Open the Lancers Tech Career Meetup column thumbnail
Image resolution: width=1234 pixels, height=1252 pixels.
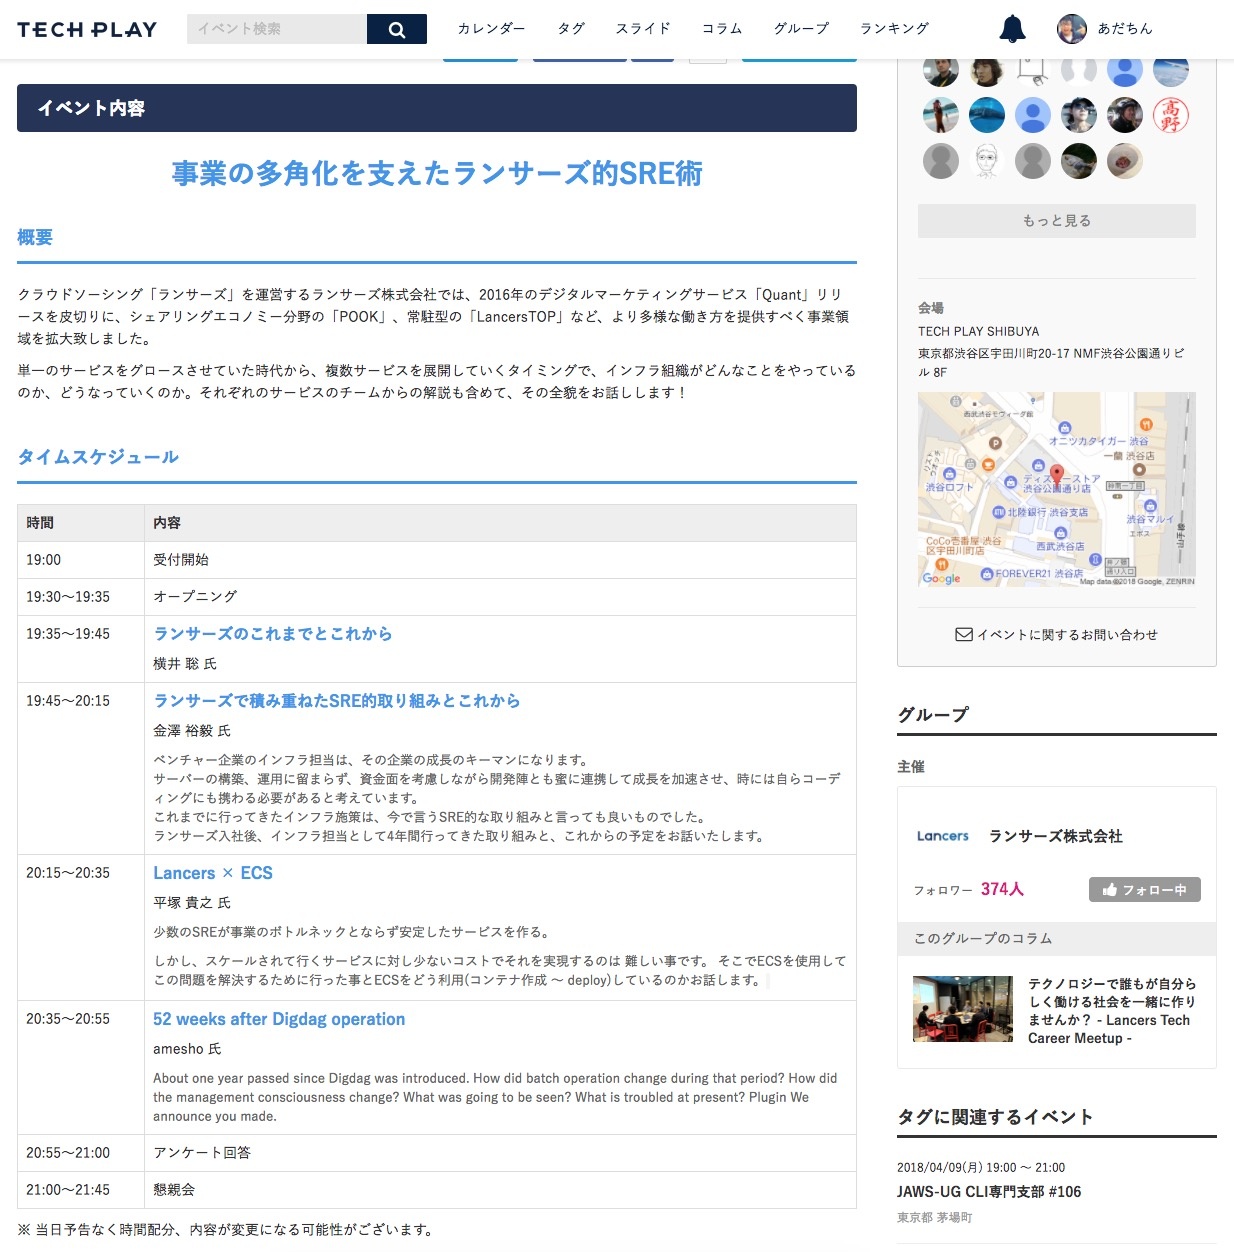pos(962,1009)
